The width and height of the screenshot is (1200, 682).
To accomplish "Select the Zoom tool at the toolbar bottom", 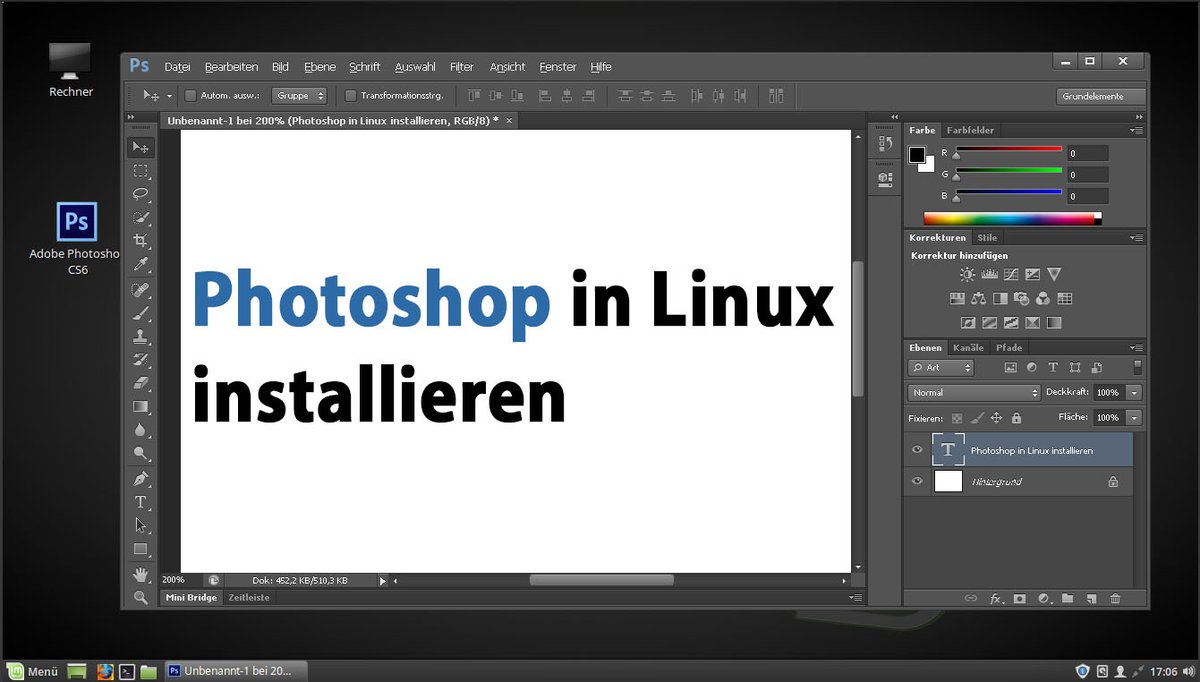I will [141, 597].
